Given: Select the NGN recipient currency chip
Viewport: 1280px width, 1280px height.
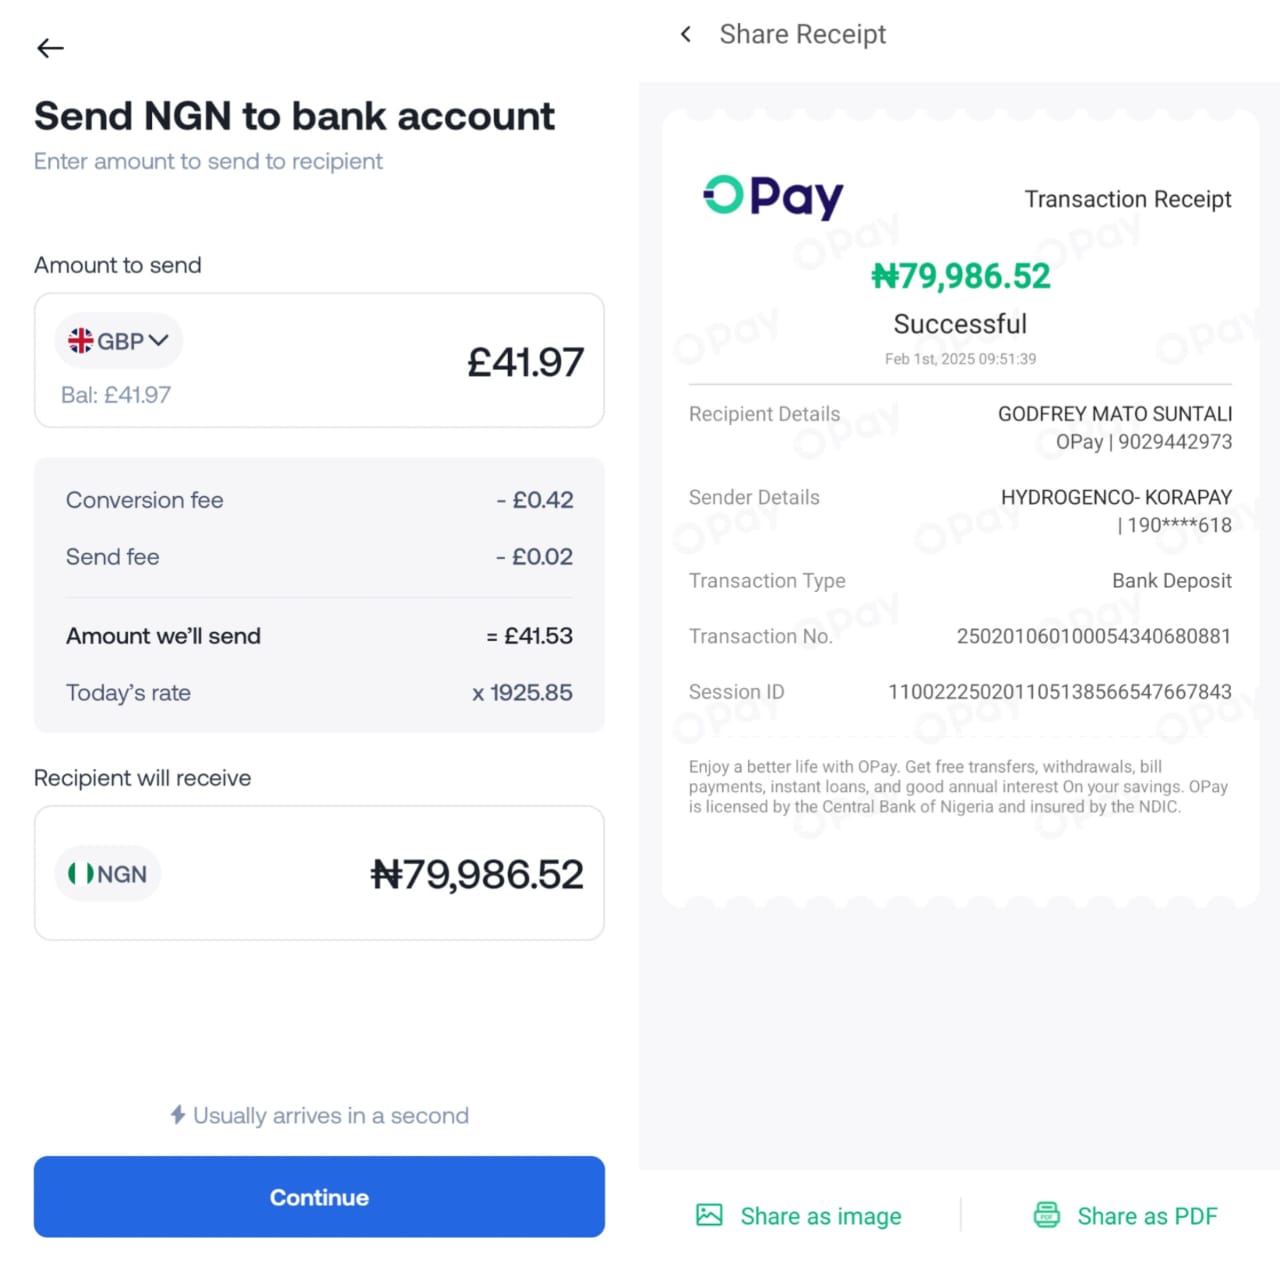Looking at the screenshot, I should 108,874.
